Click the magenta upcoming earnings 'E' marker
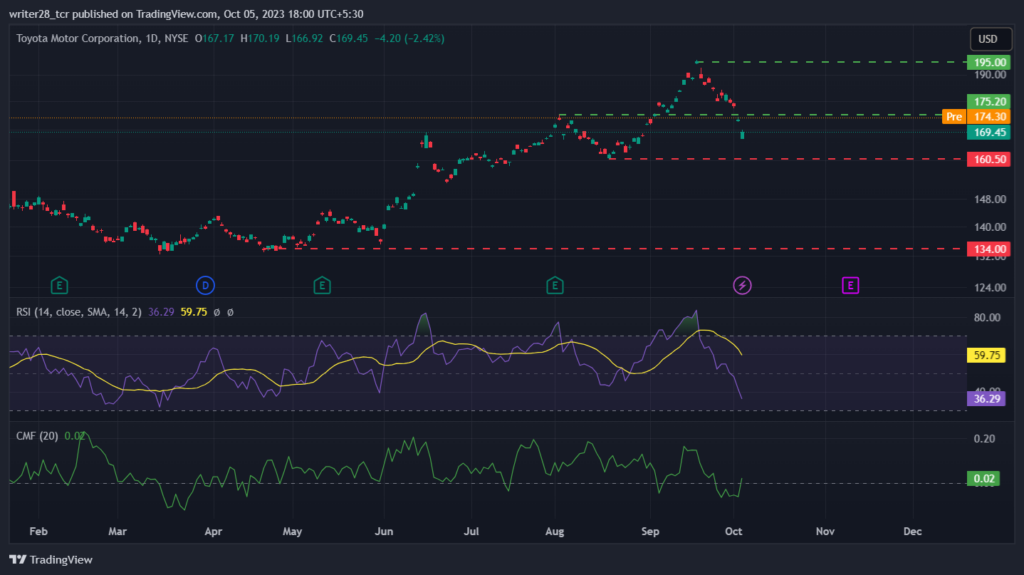1024x575 pixels. 850,286
